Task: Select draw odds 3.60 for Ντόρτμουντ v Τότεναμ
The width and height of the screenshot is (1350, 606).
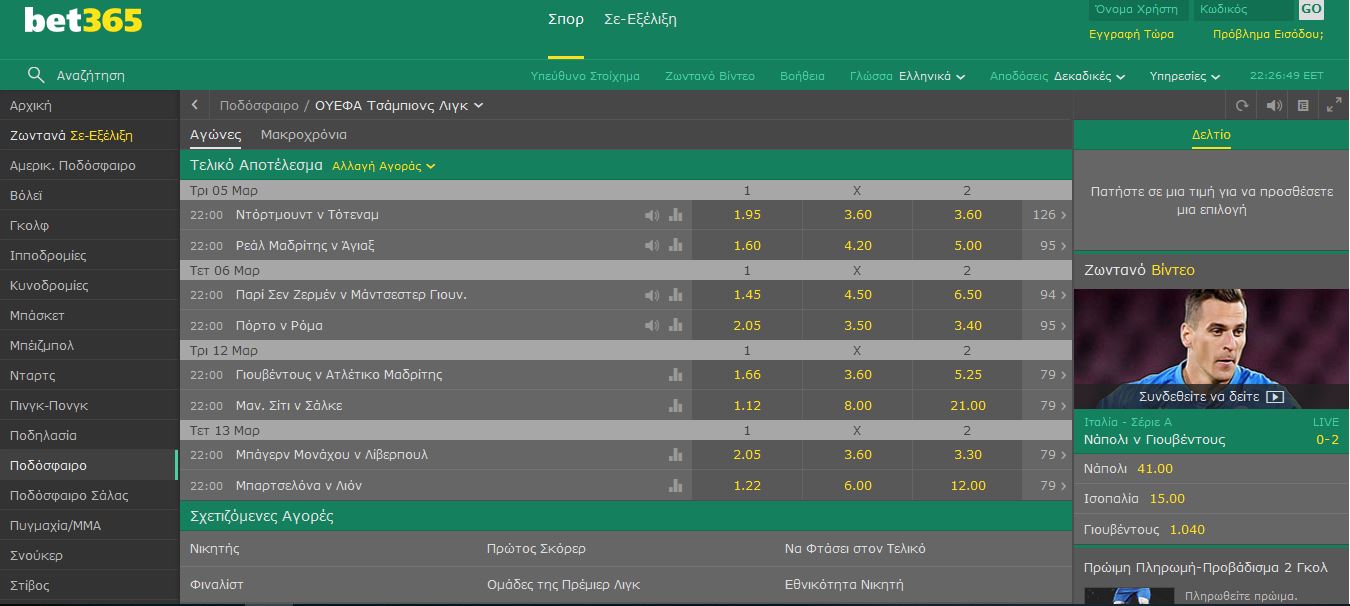Action: click(857, 214)
